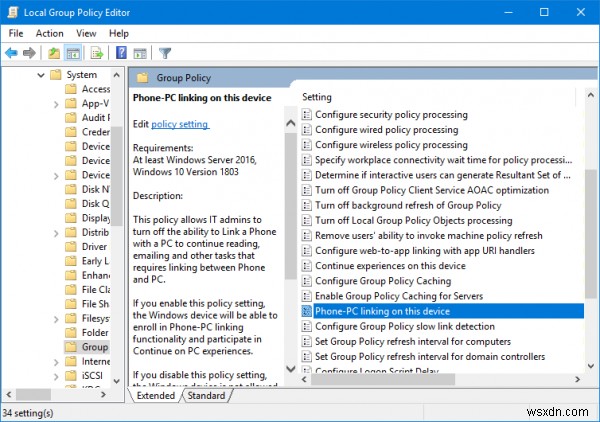
Task: Click the Back arrow toolbar icon
Action: (x=11, y=53)
